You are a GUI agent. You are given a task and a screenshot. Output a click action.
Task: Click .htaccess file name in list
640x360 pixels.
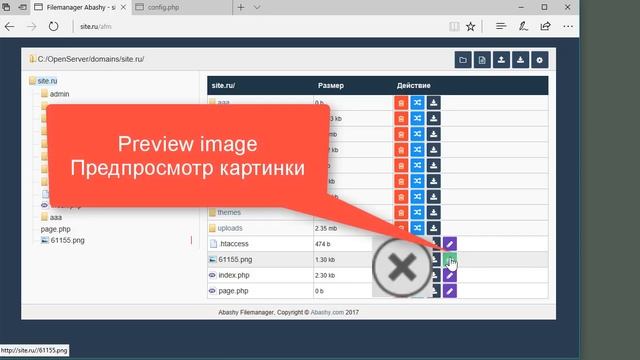coord(234,244)
